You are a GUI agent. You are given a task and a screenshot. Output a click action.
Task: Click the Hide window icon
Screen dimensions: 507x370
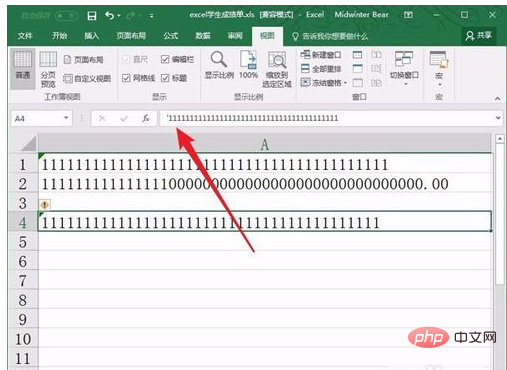coord(357,69)
